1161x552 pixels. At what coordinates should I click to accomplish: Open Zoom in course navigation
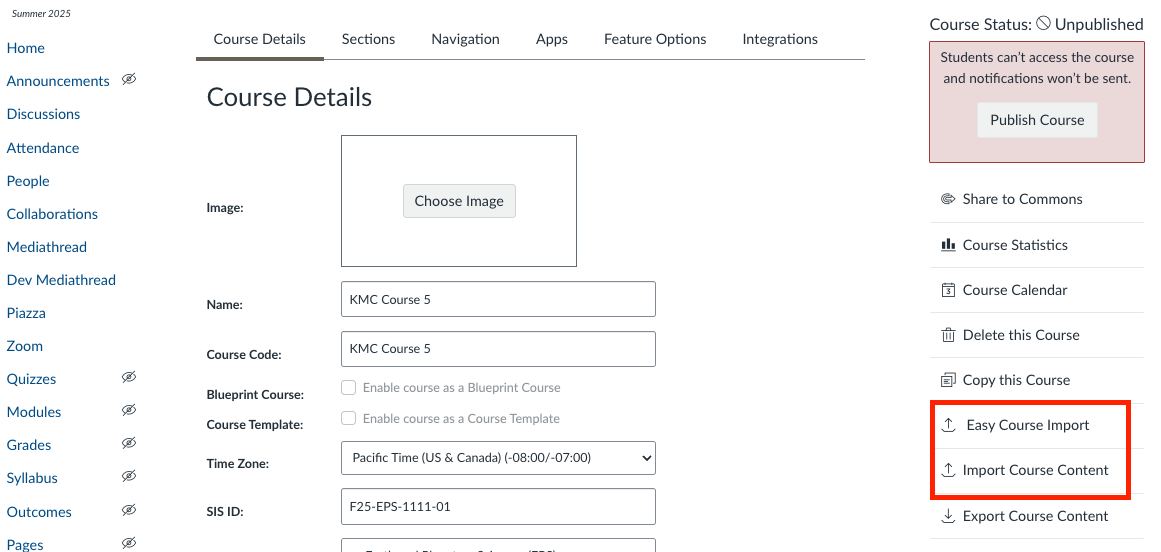(24, 346)
